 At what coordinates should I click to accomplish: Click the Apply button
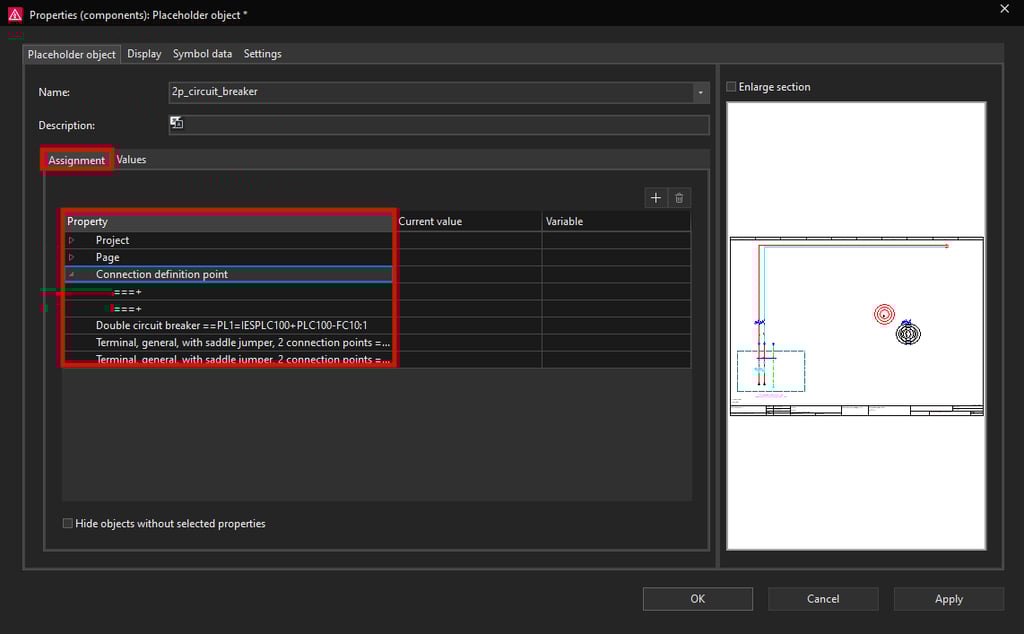948,599
